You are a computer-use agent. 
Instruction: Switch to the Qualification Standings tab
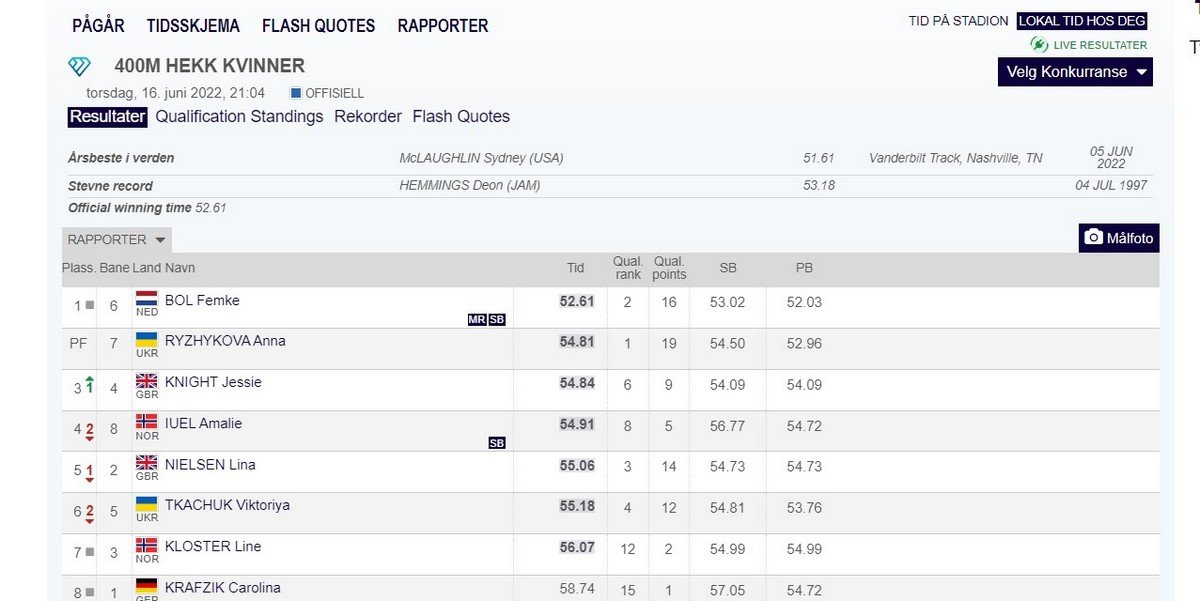click(x=239, y=117)
